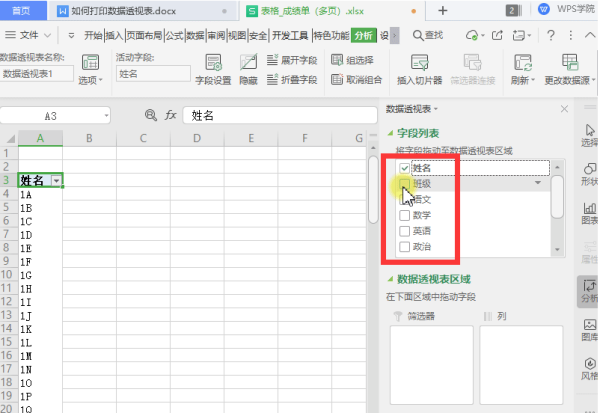Close the 数据透视表 side panel
The height and width of the screenshot is (413, 600).
pos(564,109)
